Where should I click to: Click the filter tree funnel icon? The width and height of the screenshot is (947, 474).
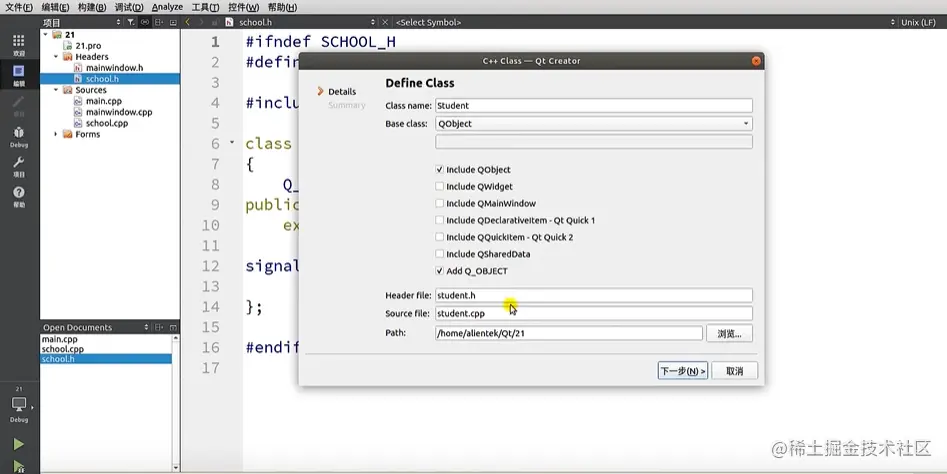131,22
